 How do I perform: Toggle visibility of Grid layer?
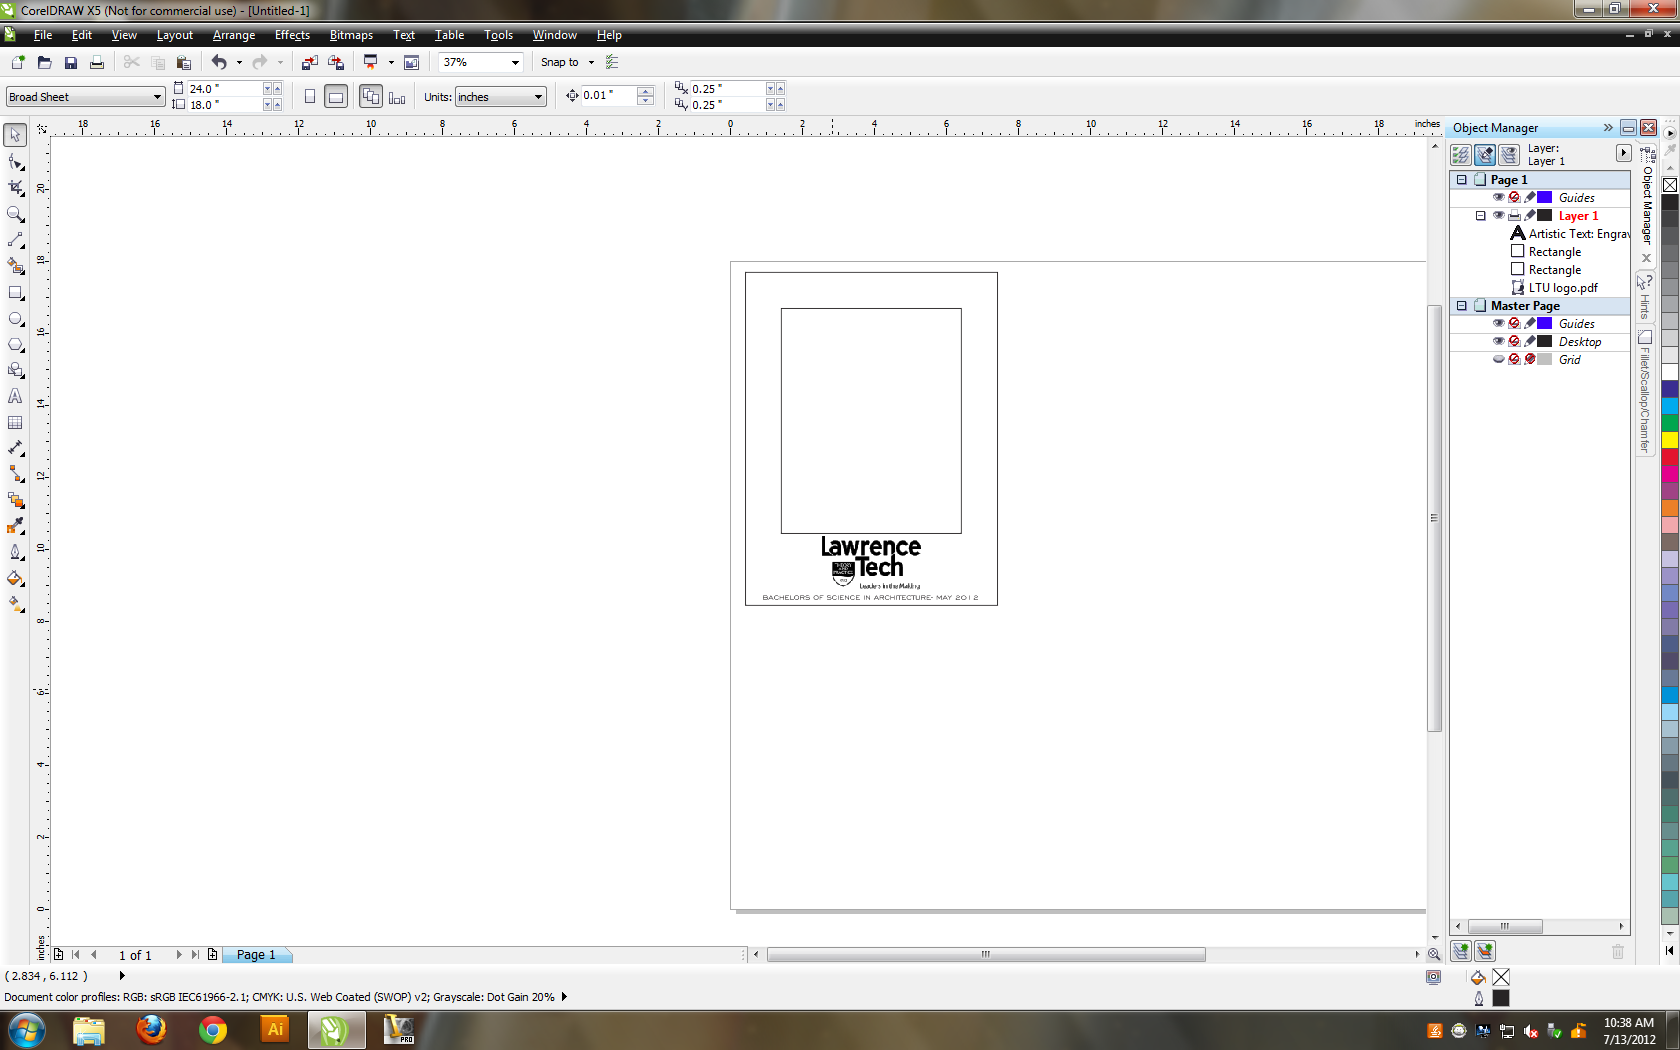click(x=1498, y=359)
